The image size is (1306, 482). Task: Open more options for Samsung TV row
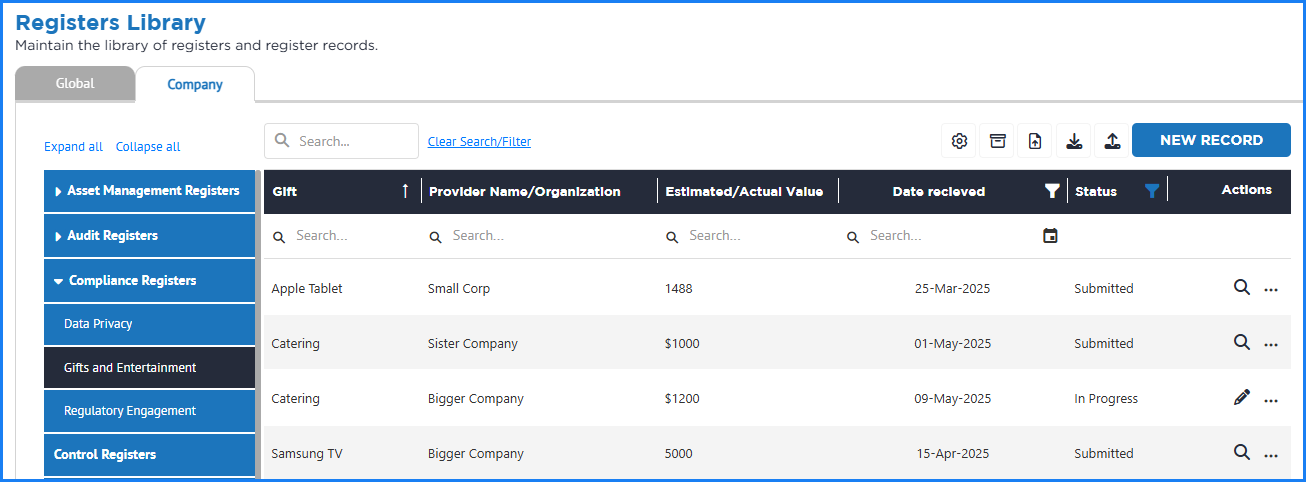coord(1271,455)
